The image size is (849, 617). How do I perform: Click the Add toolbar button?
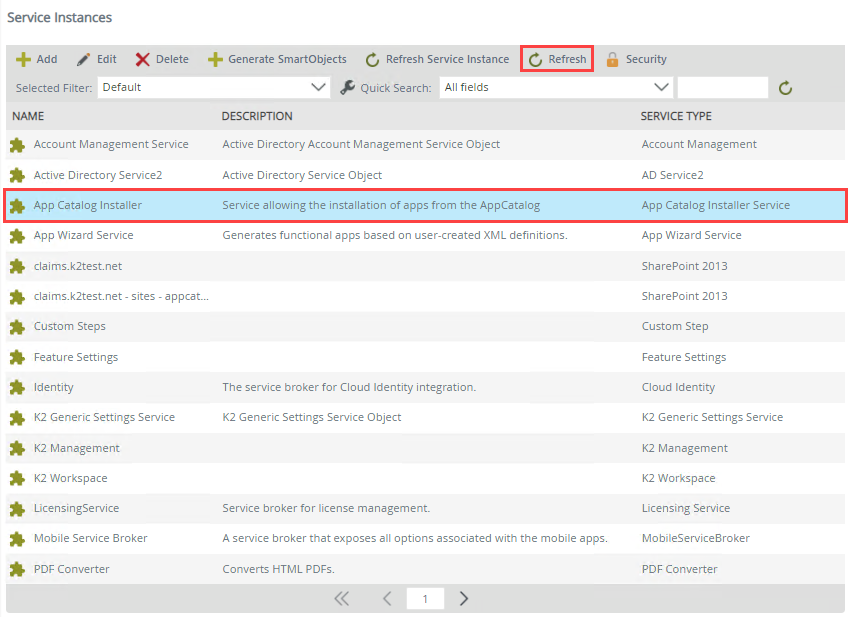[36, 59]
